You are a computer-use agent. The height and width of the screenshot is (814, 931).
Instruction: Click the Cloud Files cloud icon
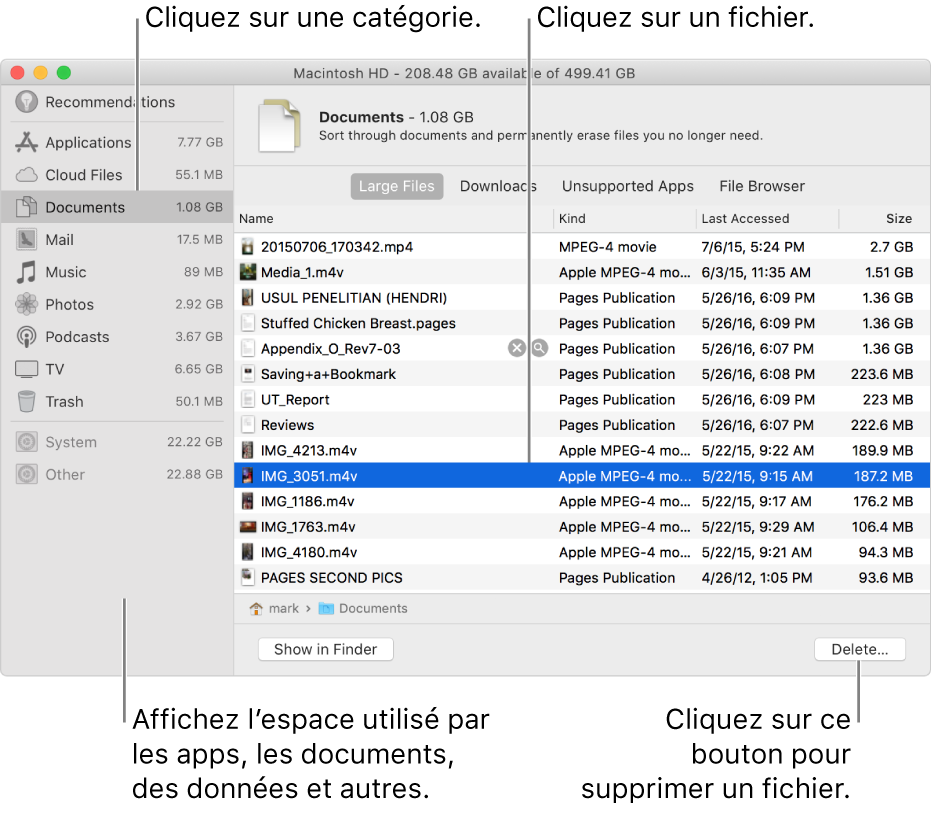(26, 175)
